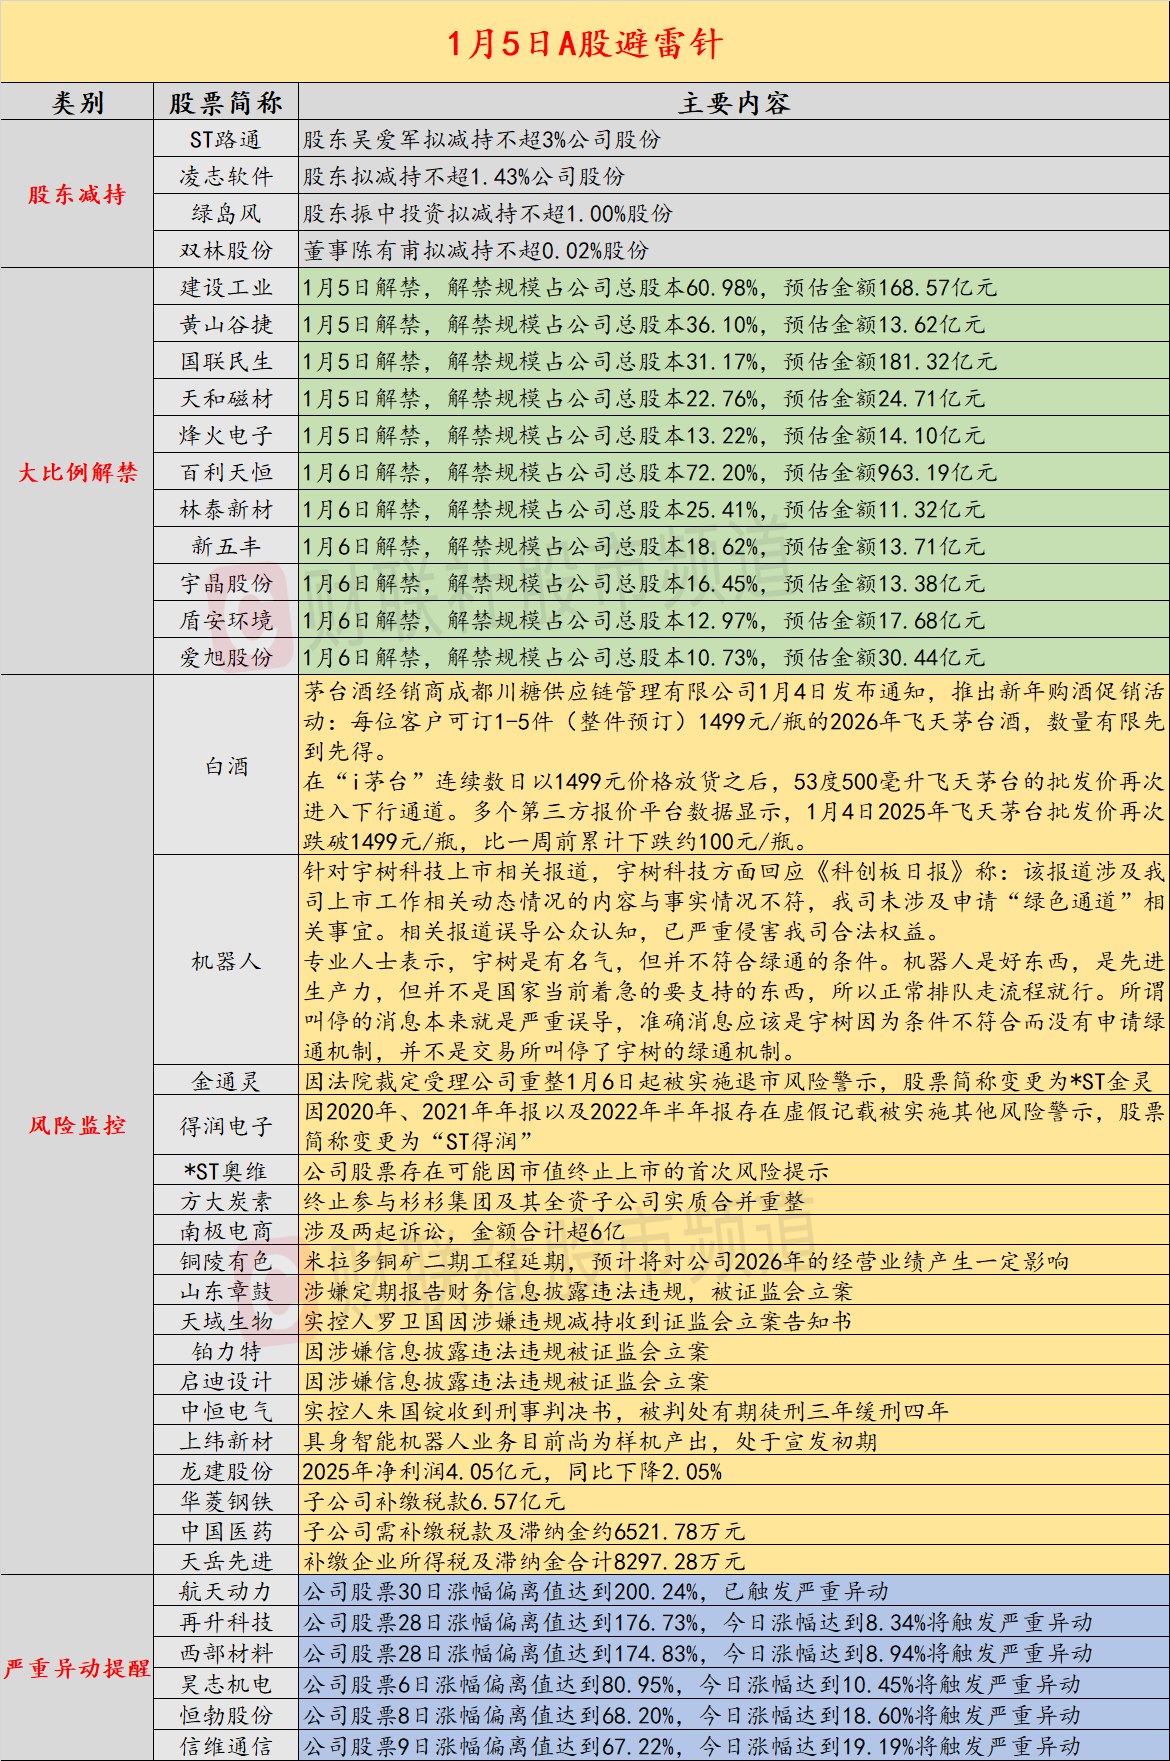Click the title '1月5日A股避雷针'
The image size is (1170, 1761).
point(584,43)
